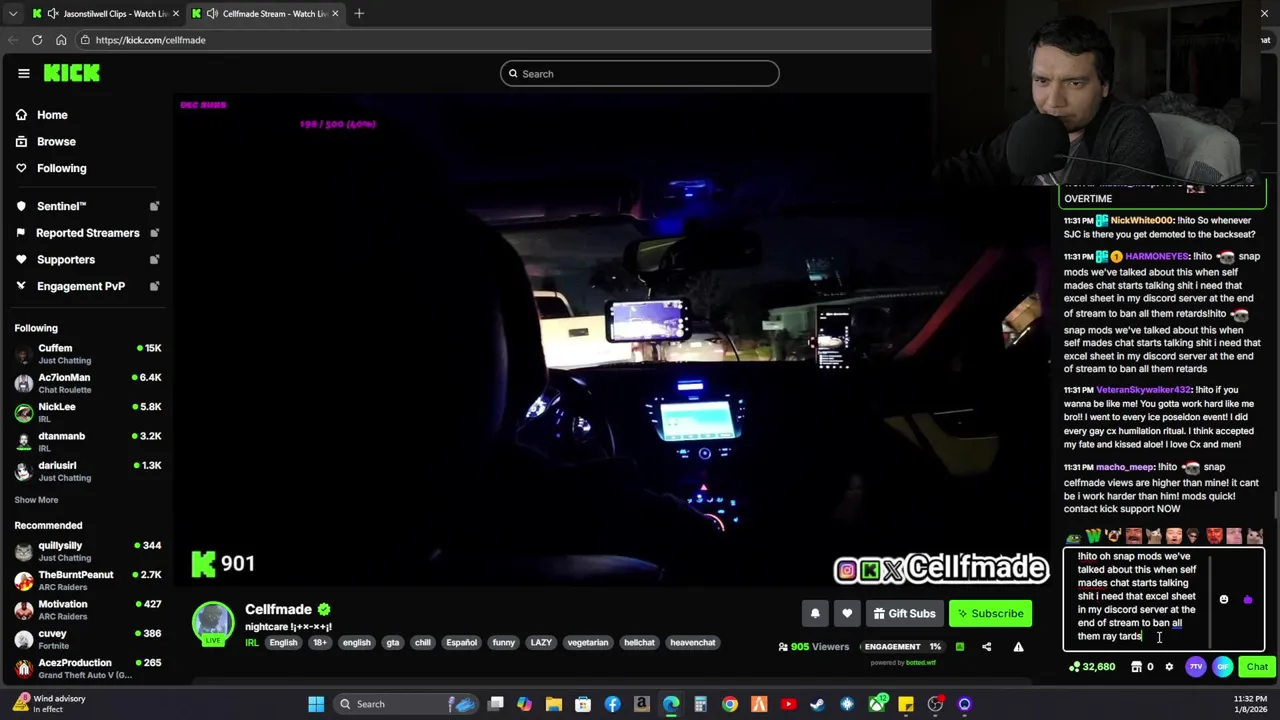Open AcezProduction's recommended channel
Screen dimensions: 1280x720
click(x=88, y=668)
